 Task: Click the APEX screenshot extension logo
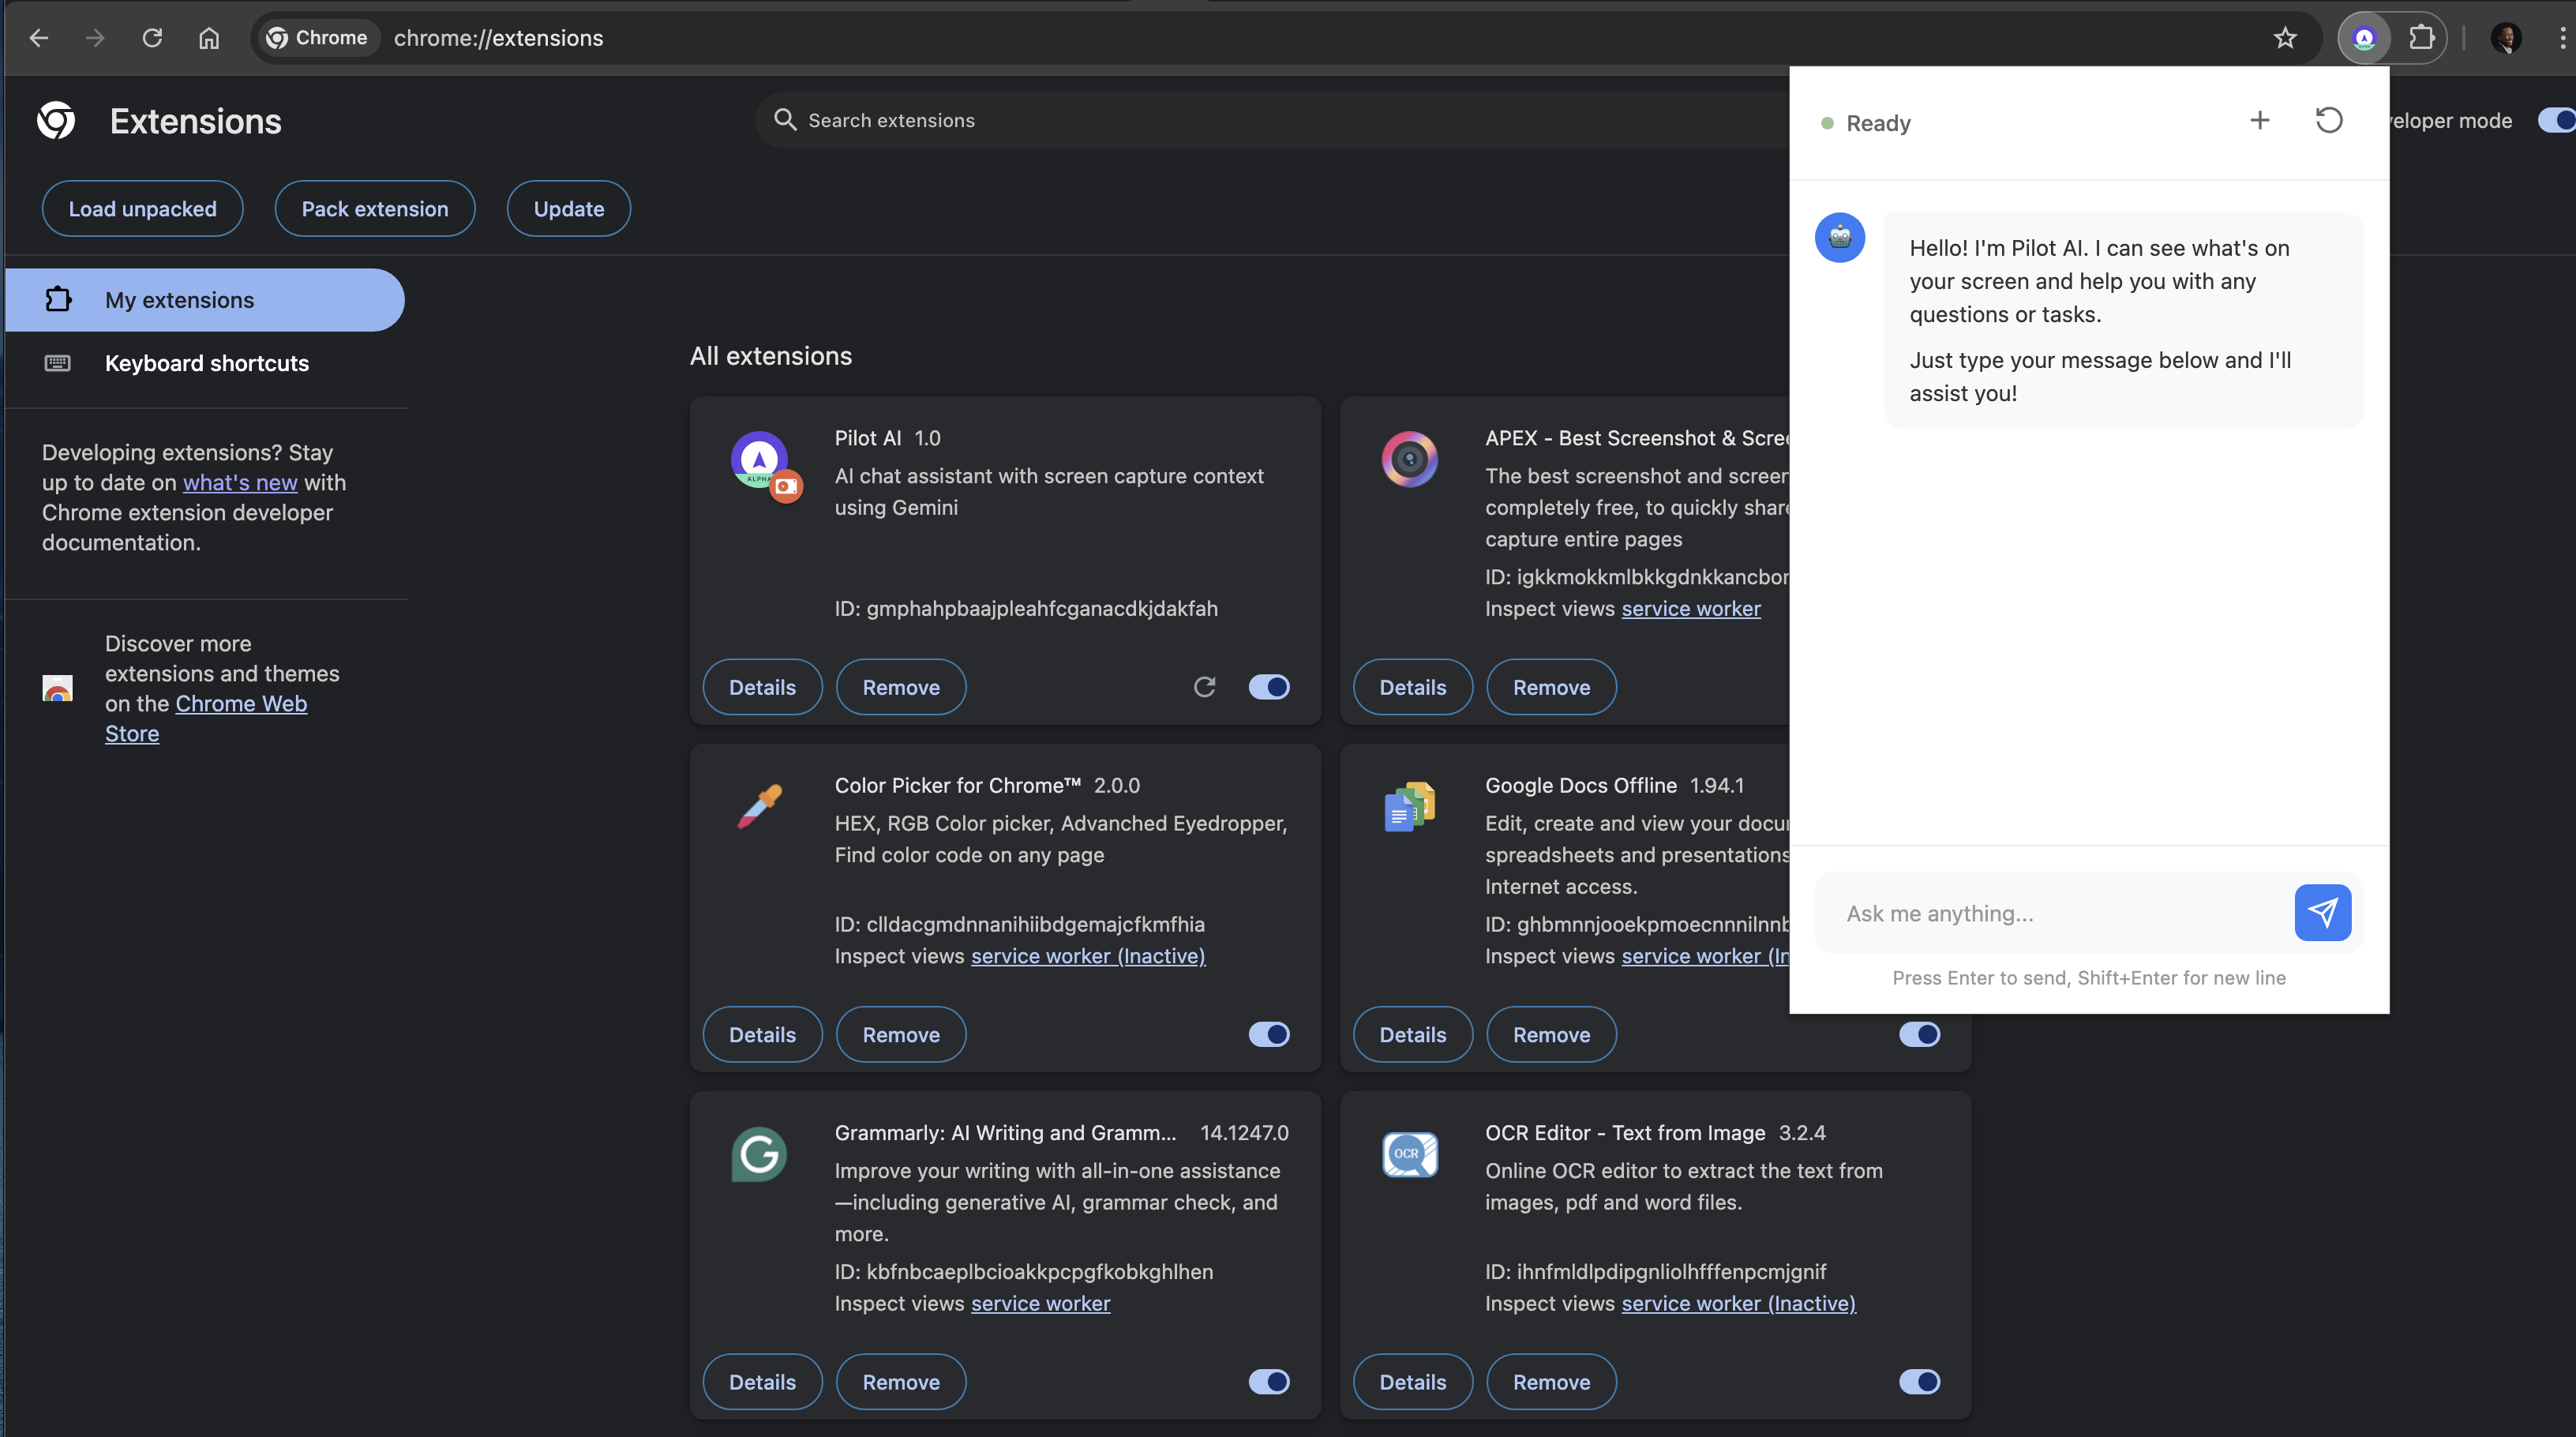click(1409, 459)
